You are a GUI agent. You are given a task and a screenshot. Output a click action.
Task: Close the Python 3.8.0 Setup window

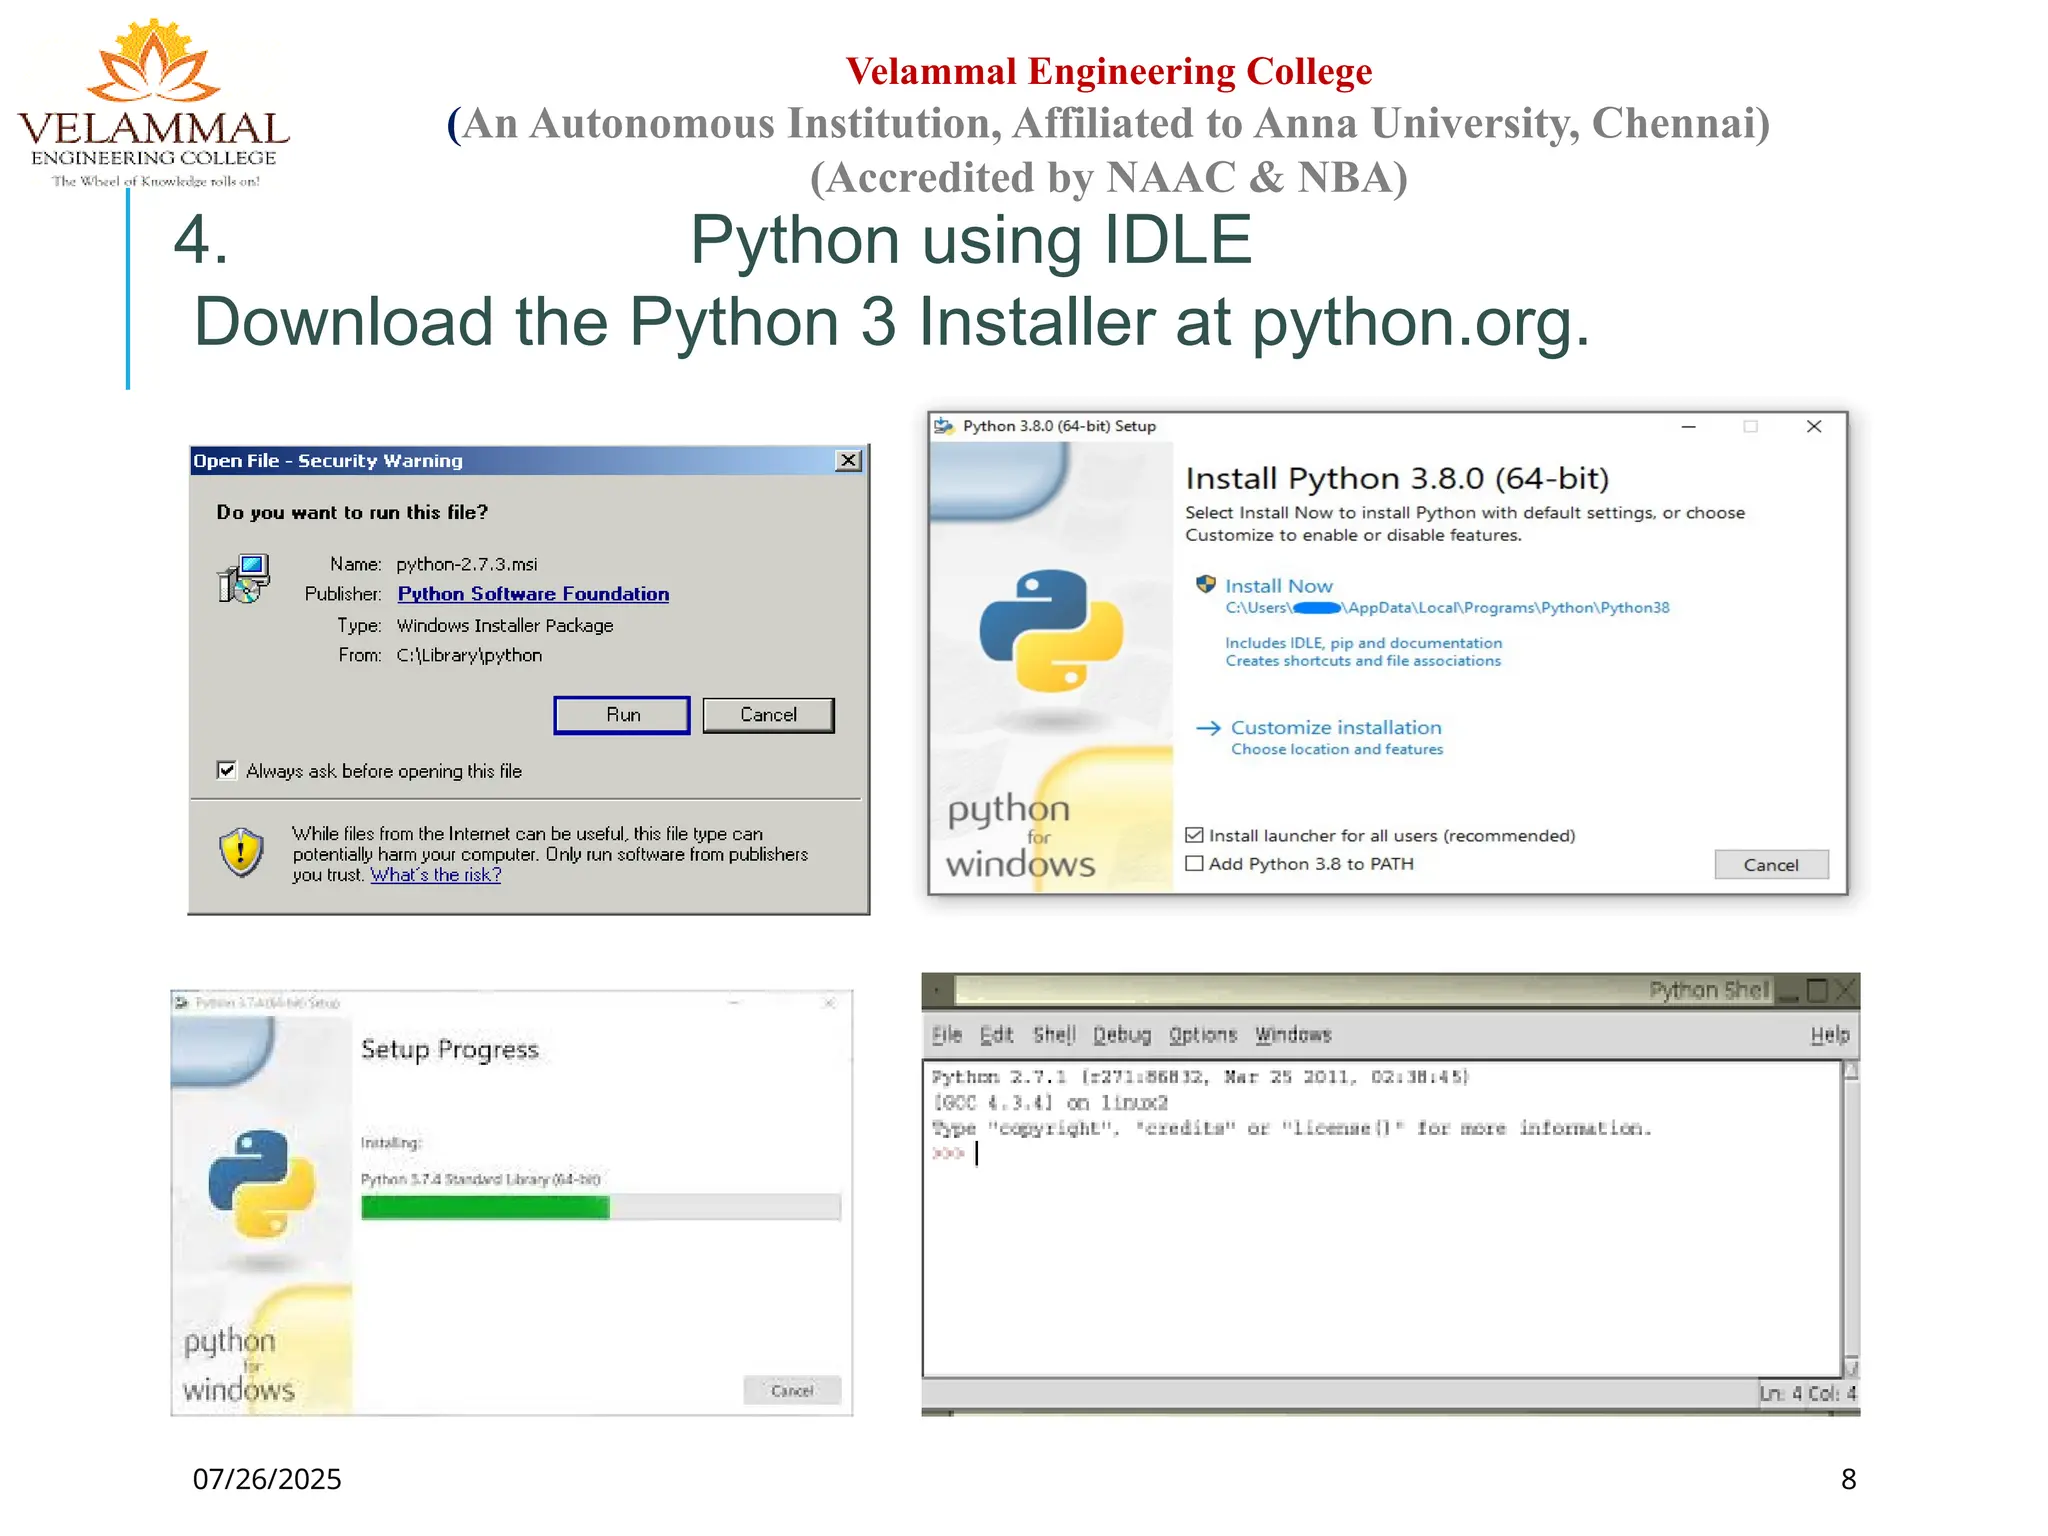click(x=1814, y=427)
